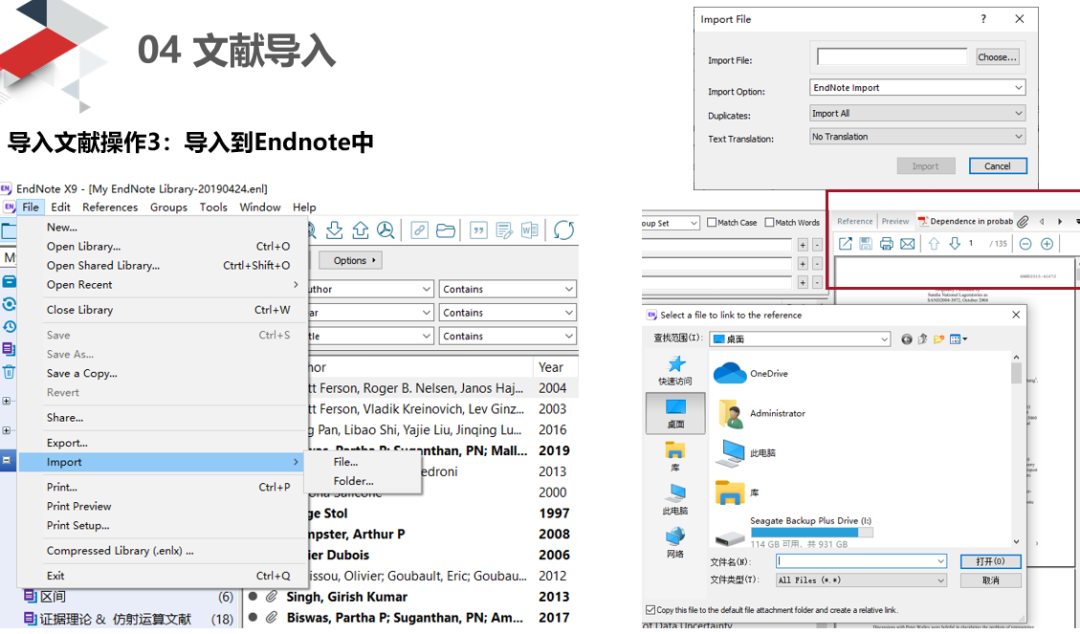This screenshot has width=1080, height=634.
Task: Click the Open PDF in external window icon
Action: (x=845, y=243)
